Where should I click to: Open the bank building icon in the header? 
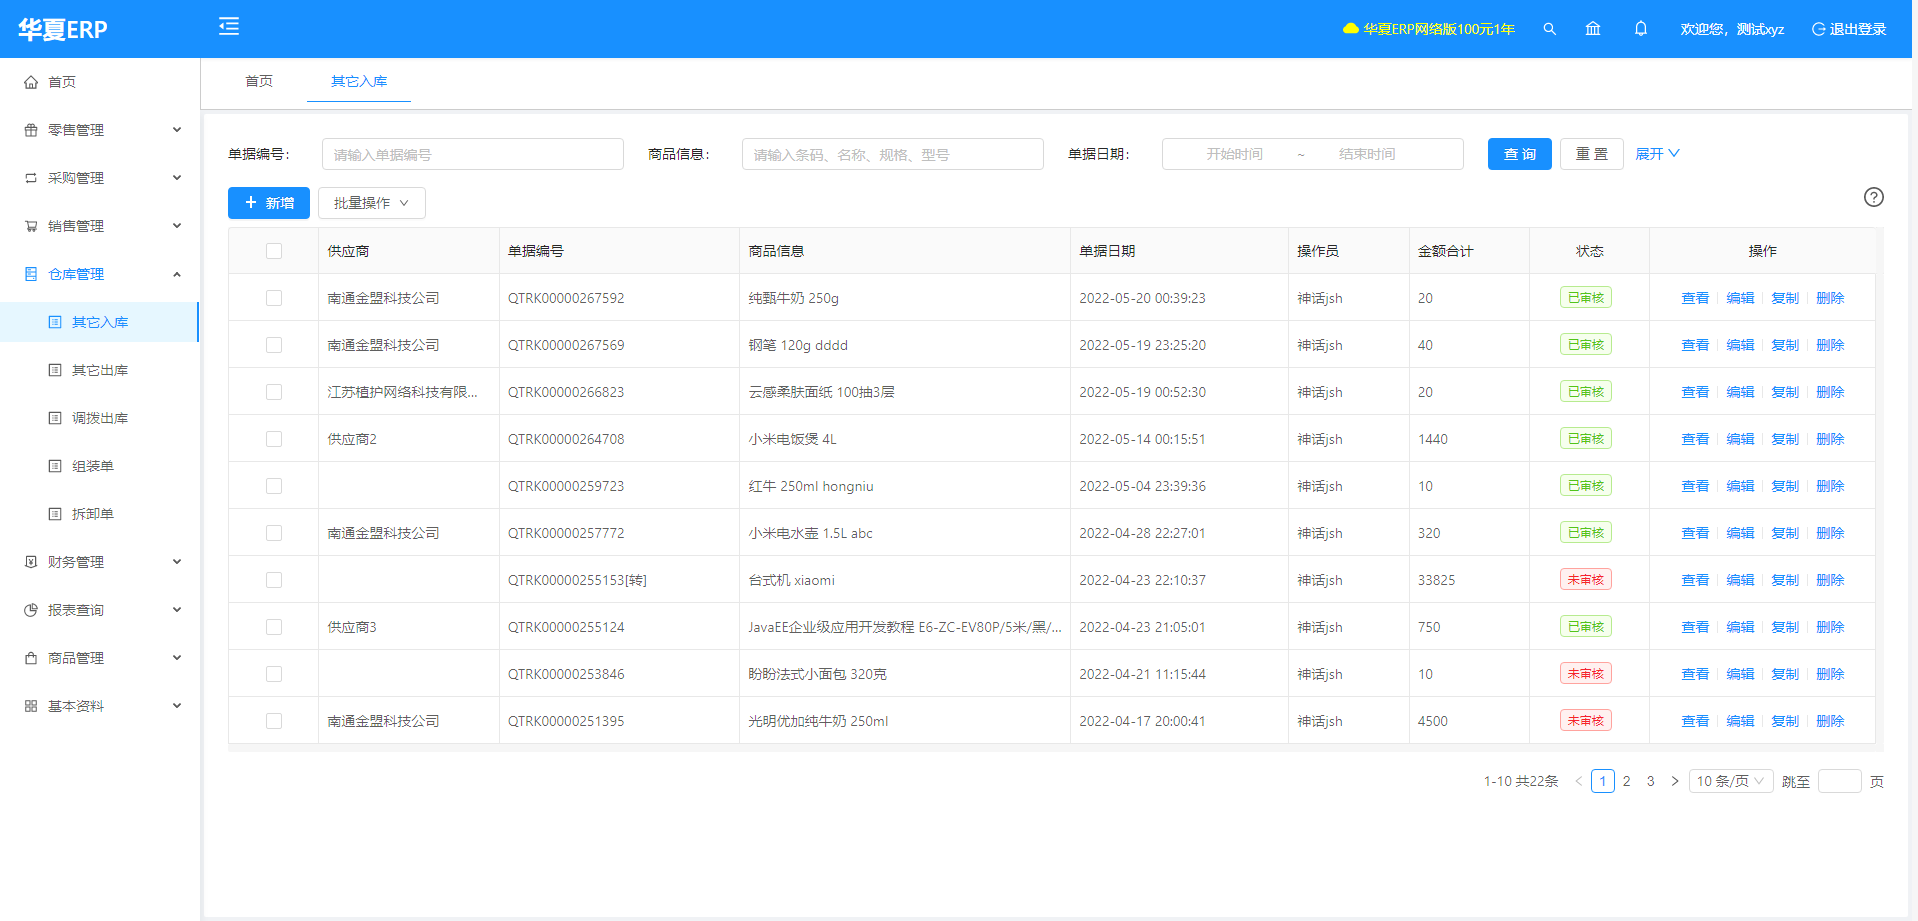[x=1593, y=29]
